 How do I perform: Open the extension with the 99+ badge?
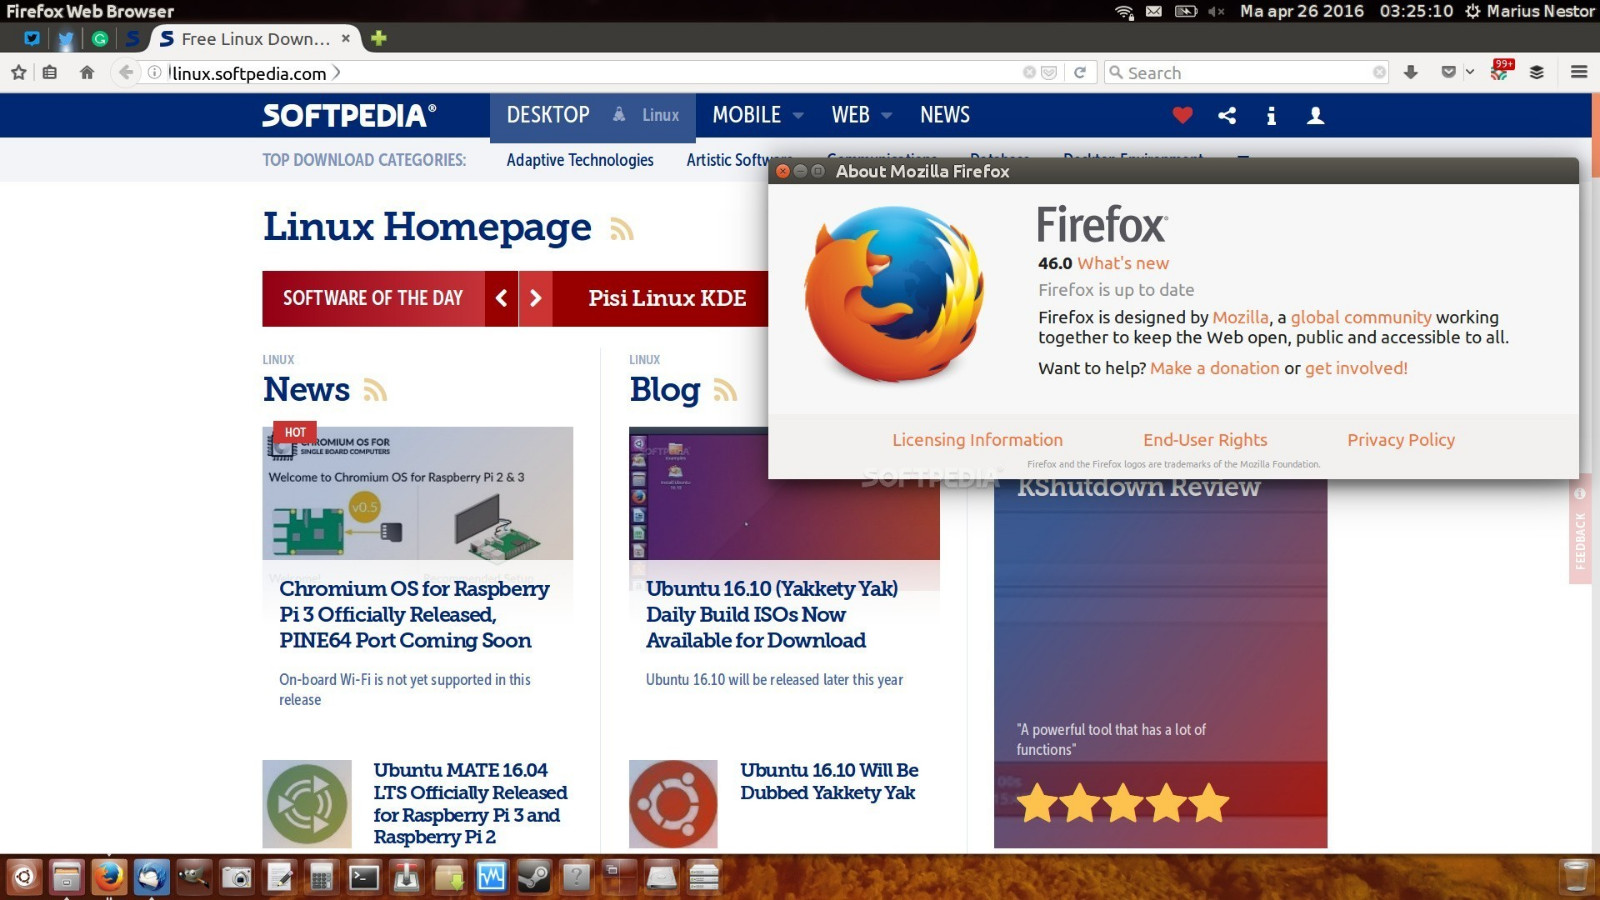tap(1501, 70)
